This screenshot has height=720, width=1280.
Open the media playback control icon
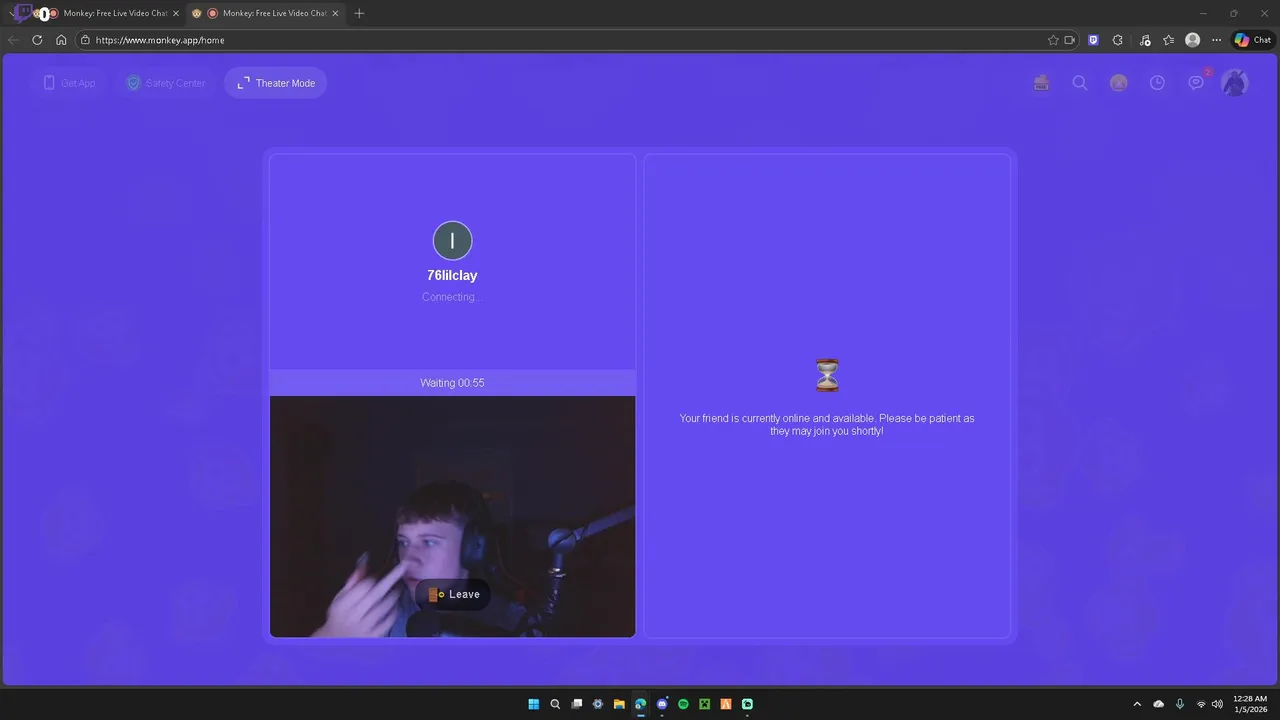point(1145,40)
